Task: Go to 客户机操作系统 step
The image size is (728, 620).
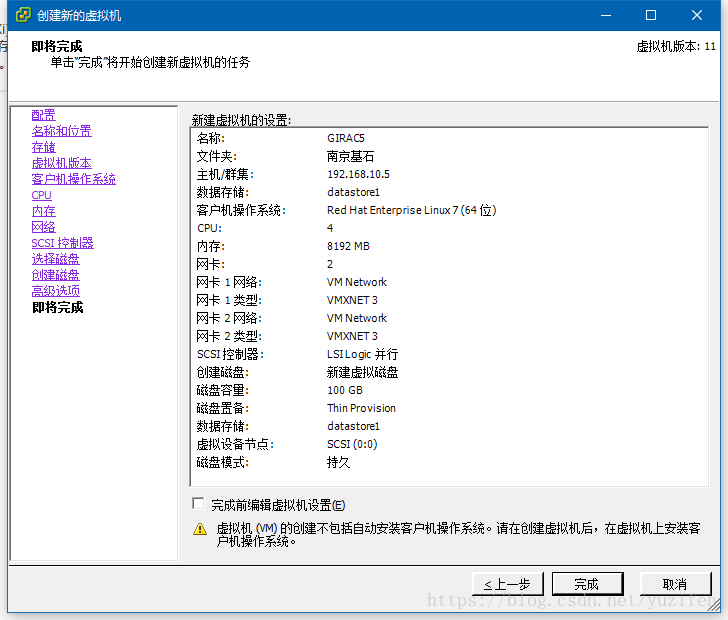Action: (74, 179)
